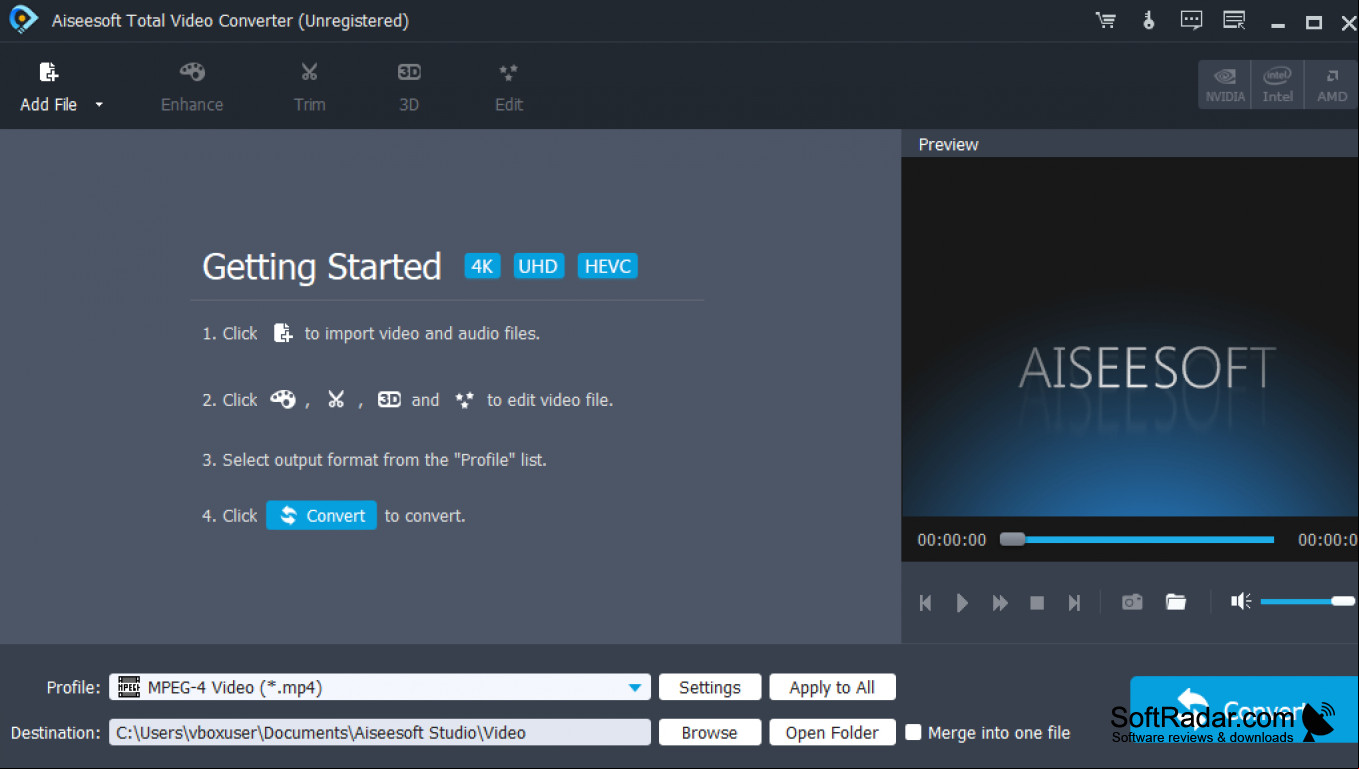Click the Aiseesoft preview thumbnail
The image size is (1359, 769).
pyautogui.click(x=1130, y=337)
